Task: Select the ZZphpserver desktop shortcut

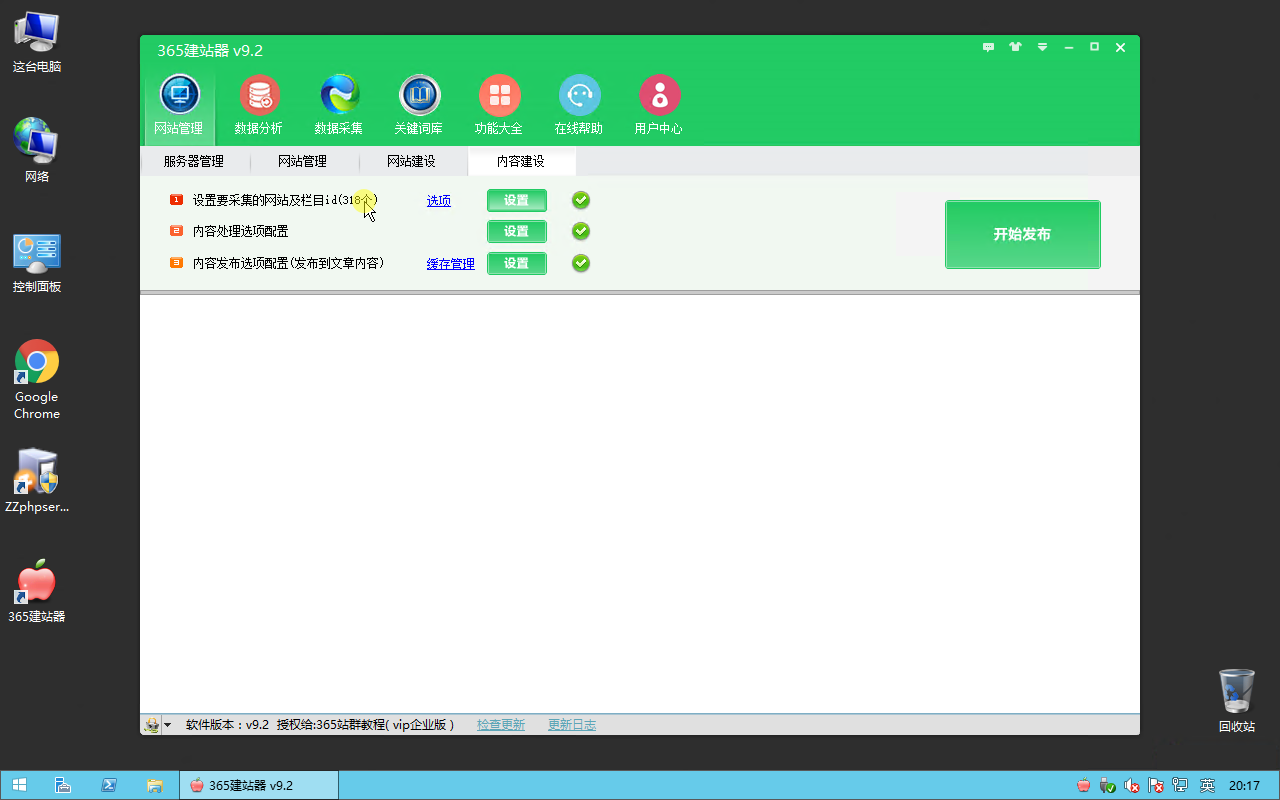Action: point(37,481)
